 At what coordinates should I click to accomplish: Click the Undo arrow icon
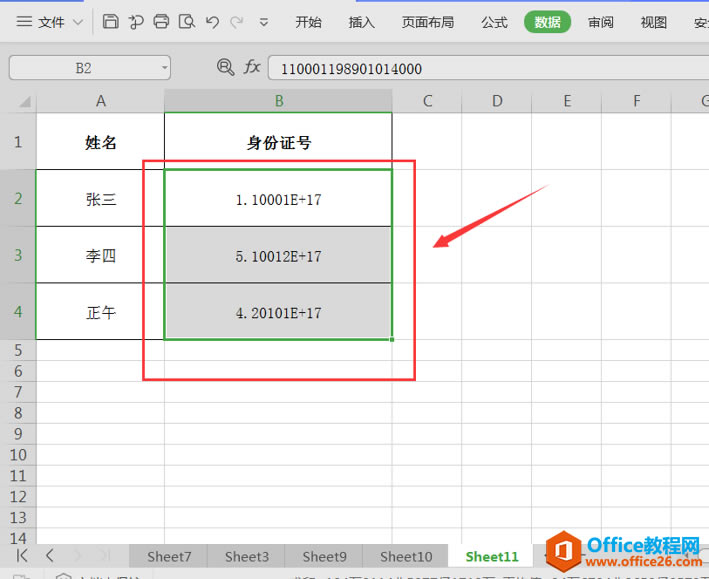212,22
